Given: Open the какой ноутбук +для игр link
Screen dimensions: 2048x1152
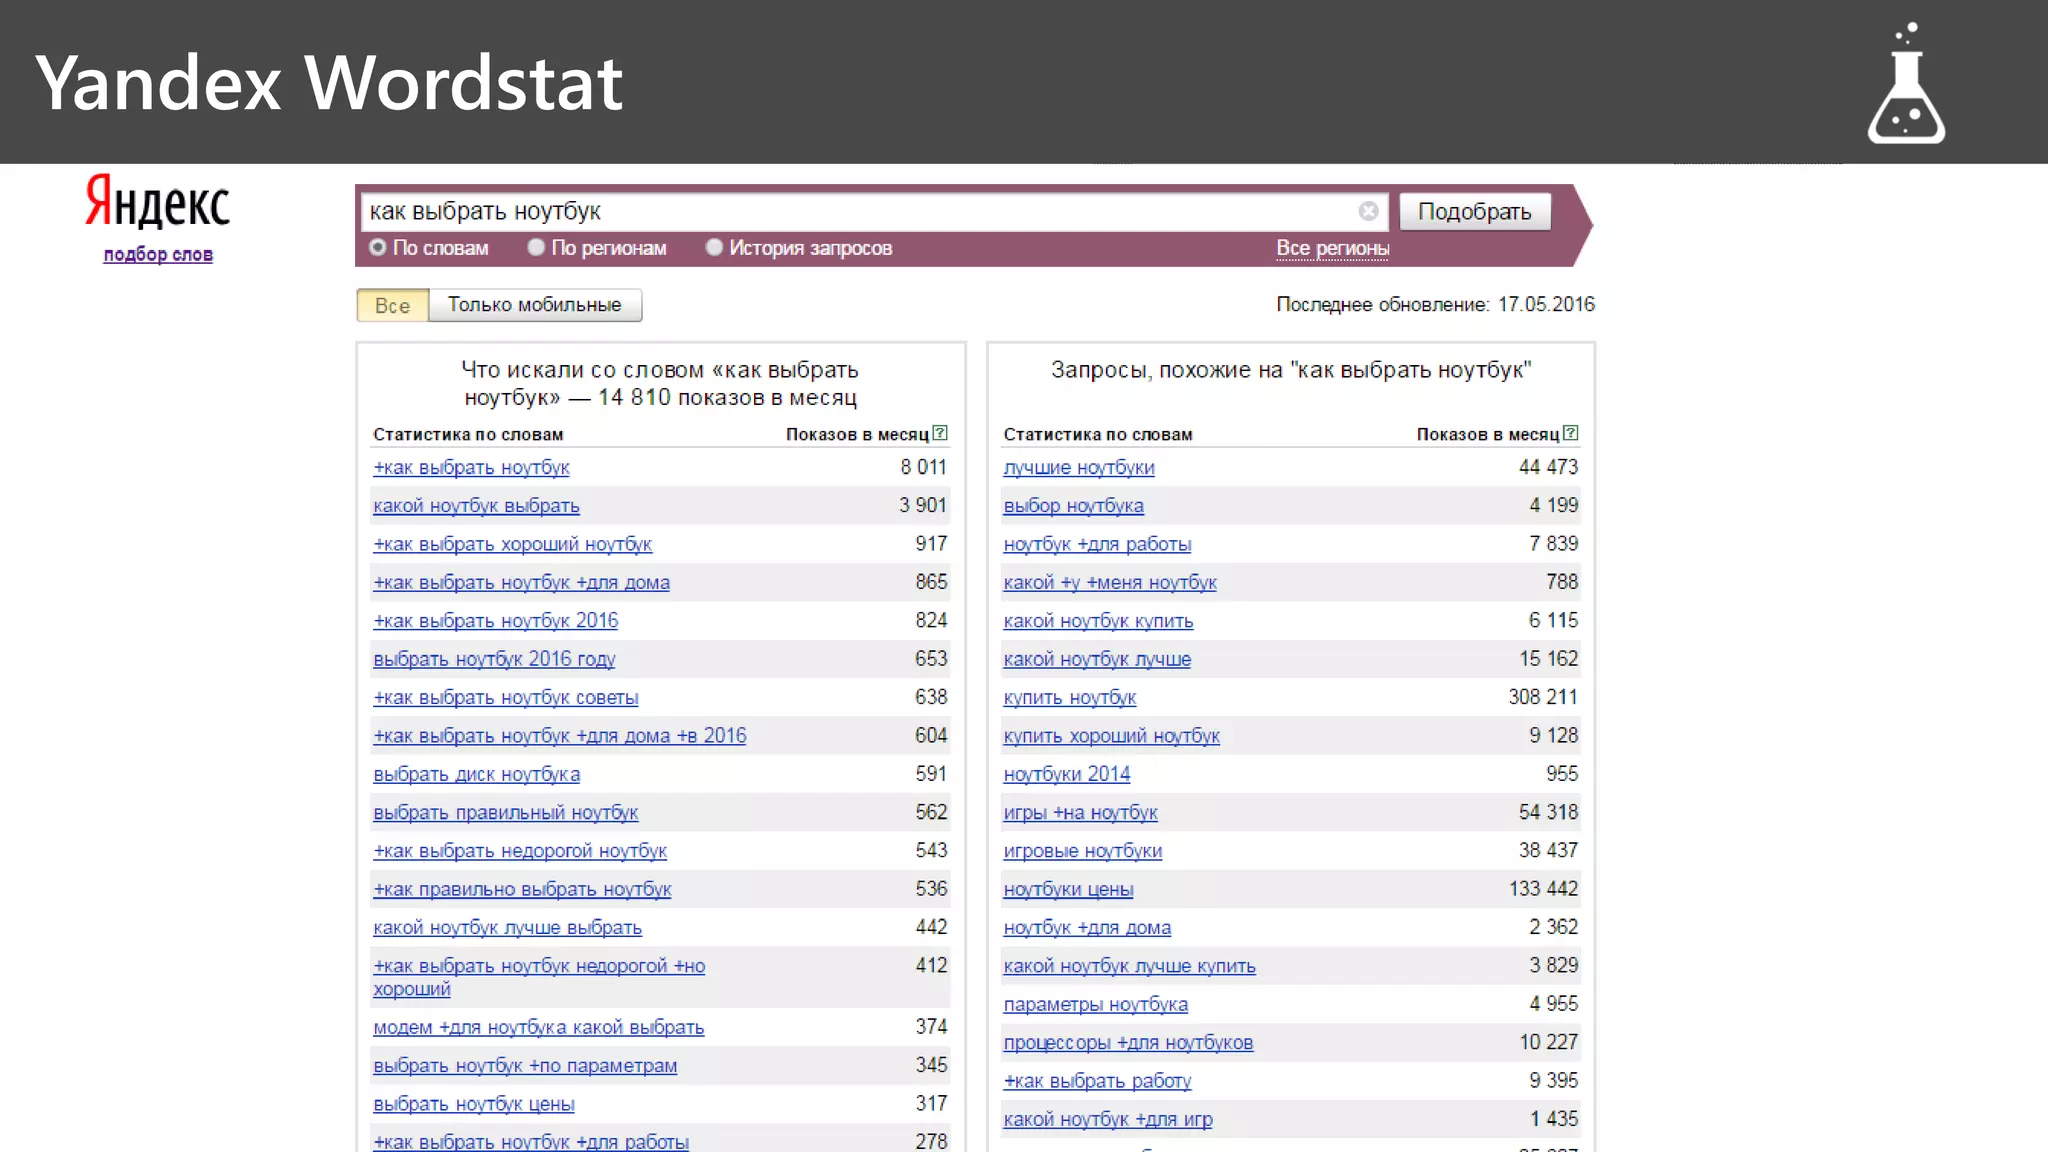Looking at the screenshot, I should [x=1108, y=1119].
